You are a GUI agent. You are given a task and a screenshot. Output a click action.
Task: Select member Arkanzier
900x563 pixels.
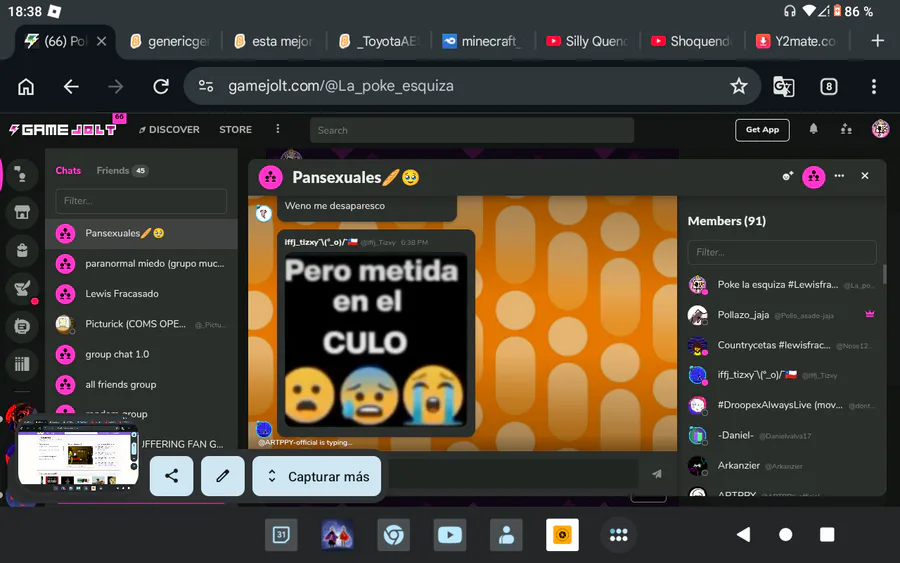point(782,465)
